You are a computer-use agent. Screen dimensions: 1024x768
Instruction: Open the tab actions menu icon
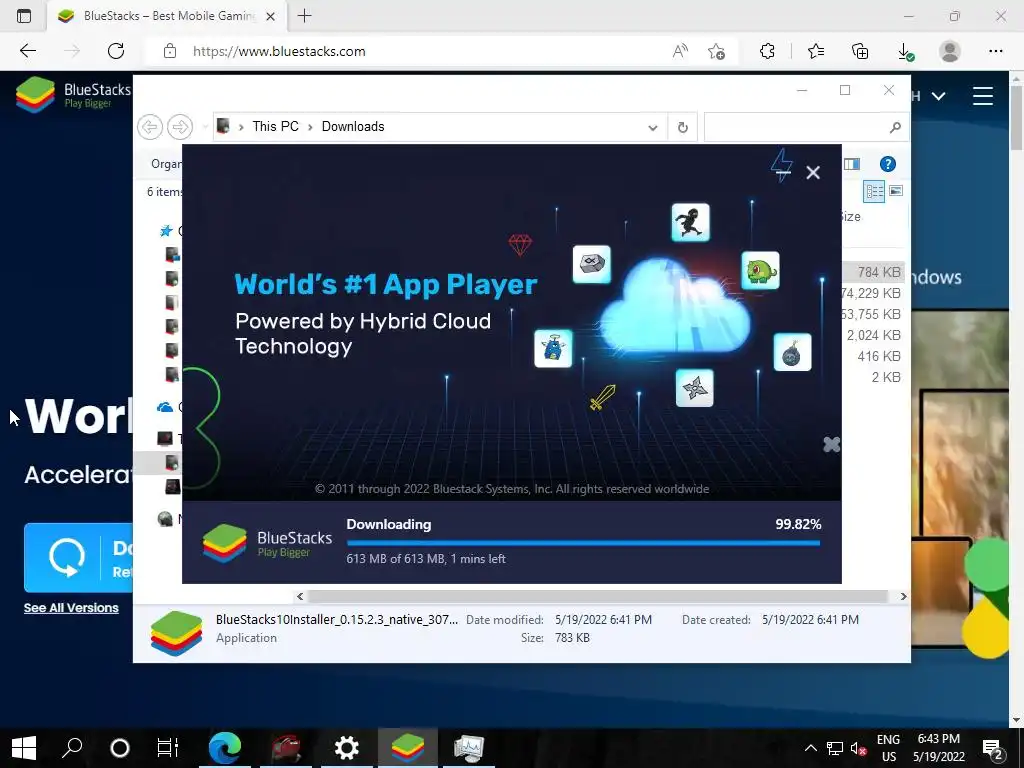pos(24,16)
